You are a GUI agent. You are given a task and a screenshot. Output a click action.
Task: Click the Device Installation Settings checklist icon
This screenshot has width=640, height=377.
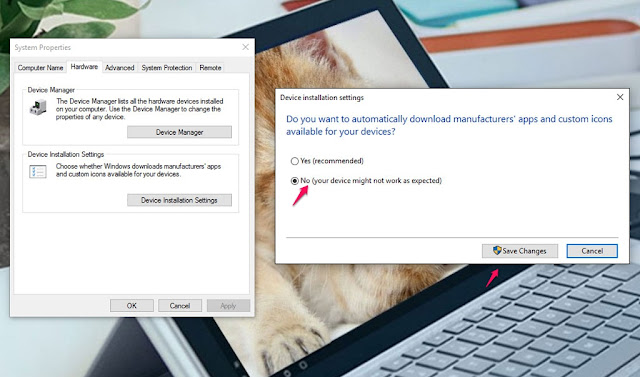pyautogui.click(x=38, y=172)
